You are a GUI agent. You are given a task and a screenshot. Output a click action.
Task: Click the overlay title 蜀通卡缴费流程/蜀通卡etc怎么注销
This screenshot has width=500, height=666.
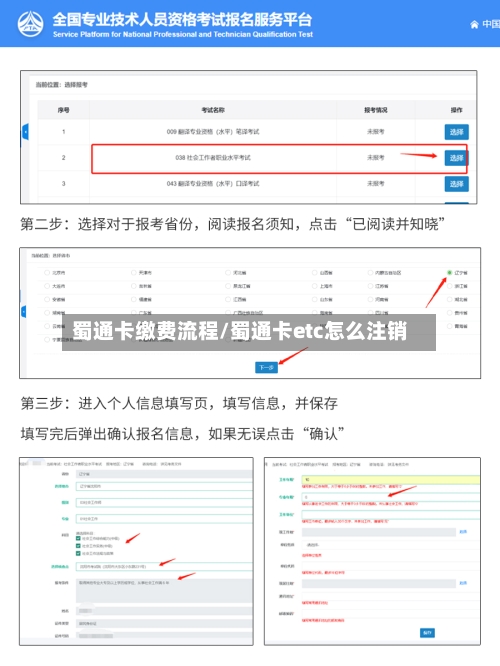click(x=240, y=331)
